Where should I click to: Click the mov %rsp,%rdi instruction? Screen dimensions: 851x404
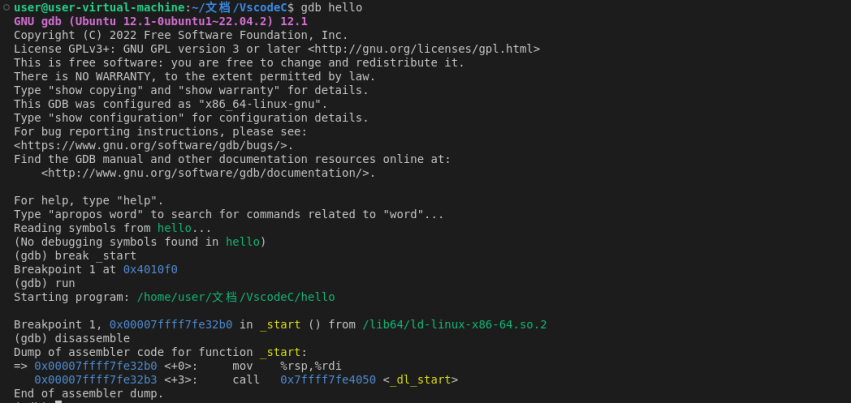[287, 366]
